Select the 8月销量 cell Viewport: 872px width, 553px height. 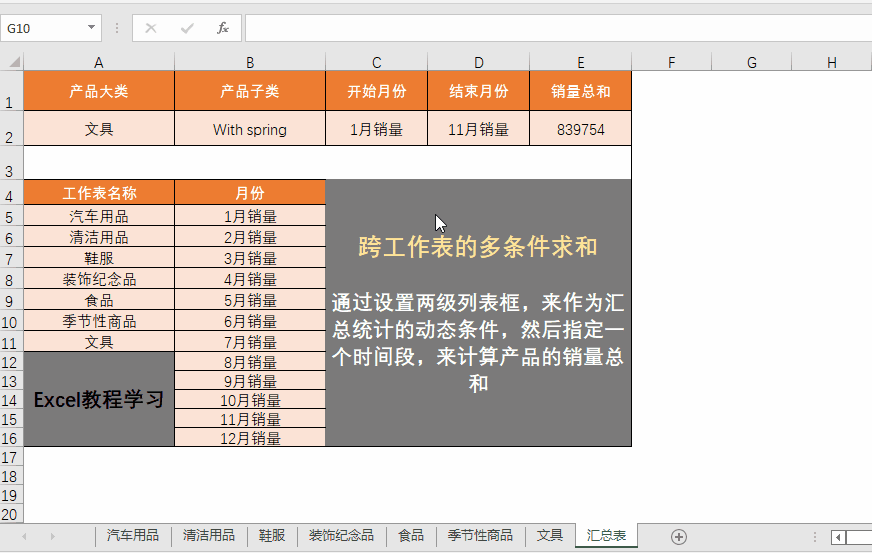(x=250, y=362)
